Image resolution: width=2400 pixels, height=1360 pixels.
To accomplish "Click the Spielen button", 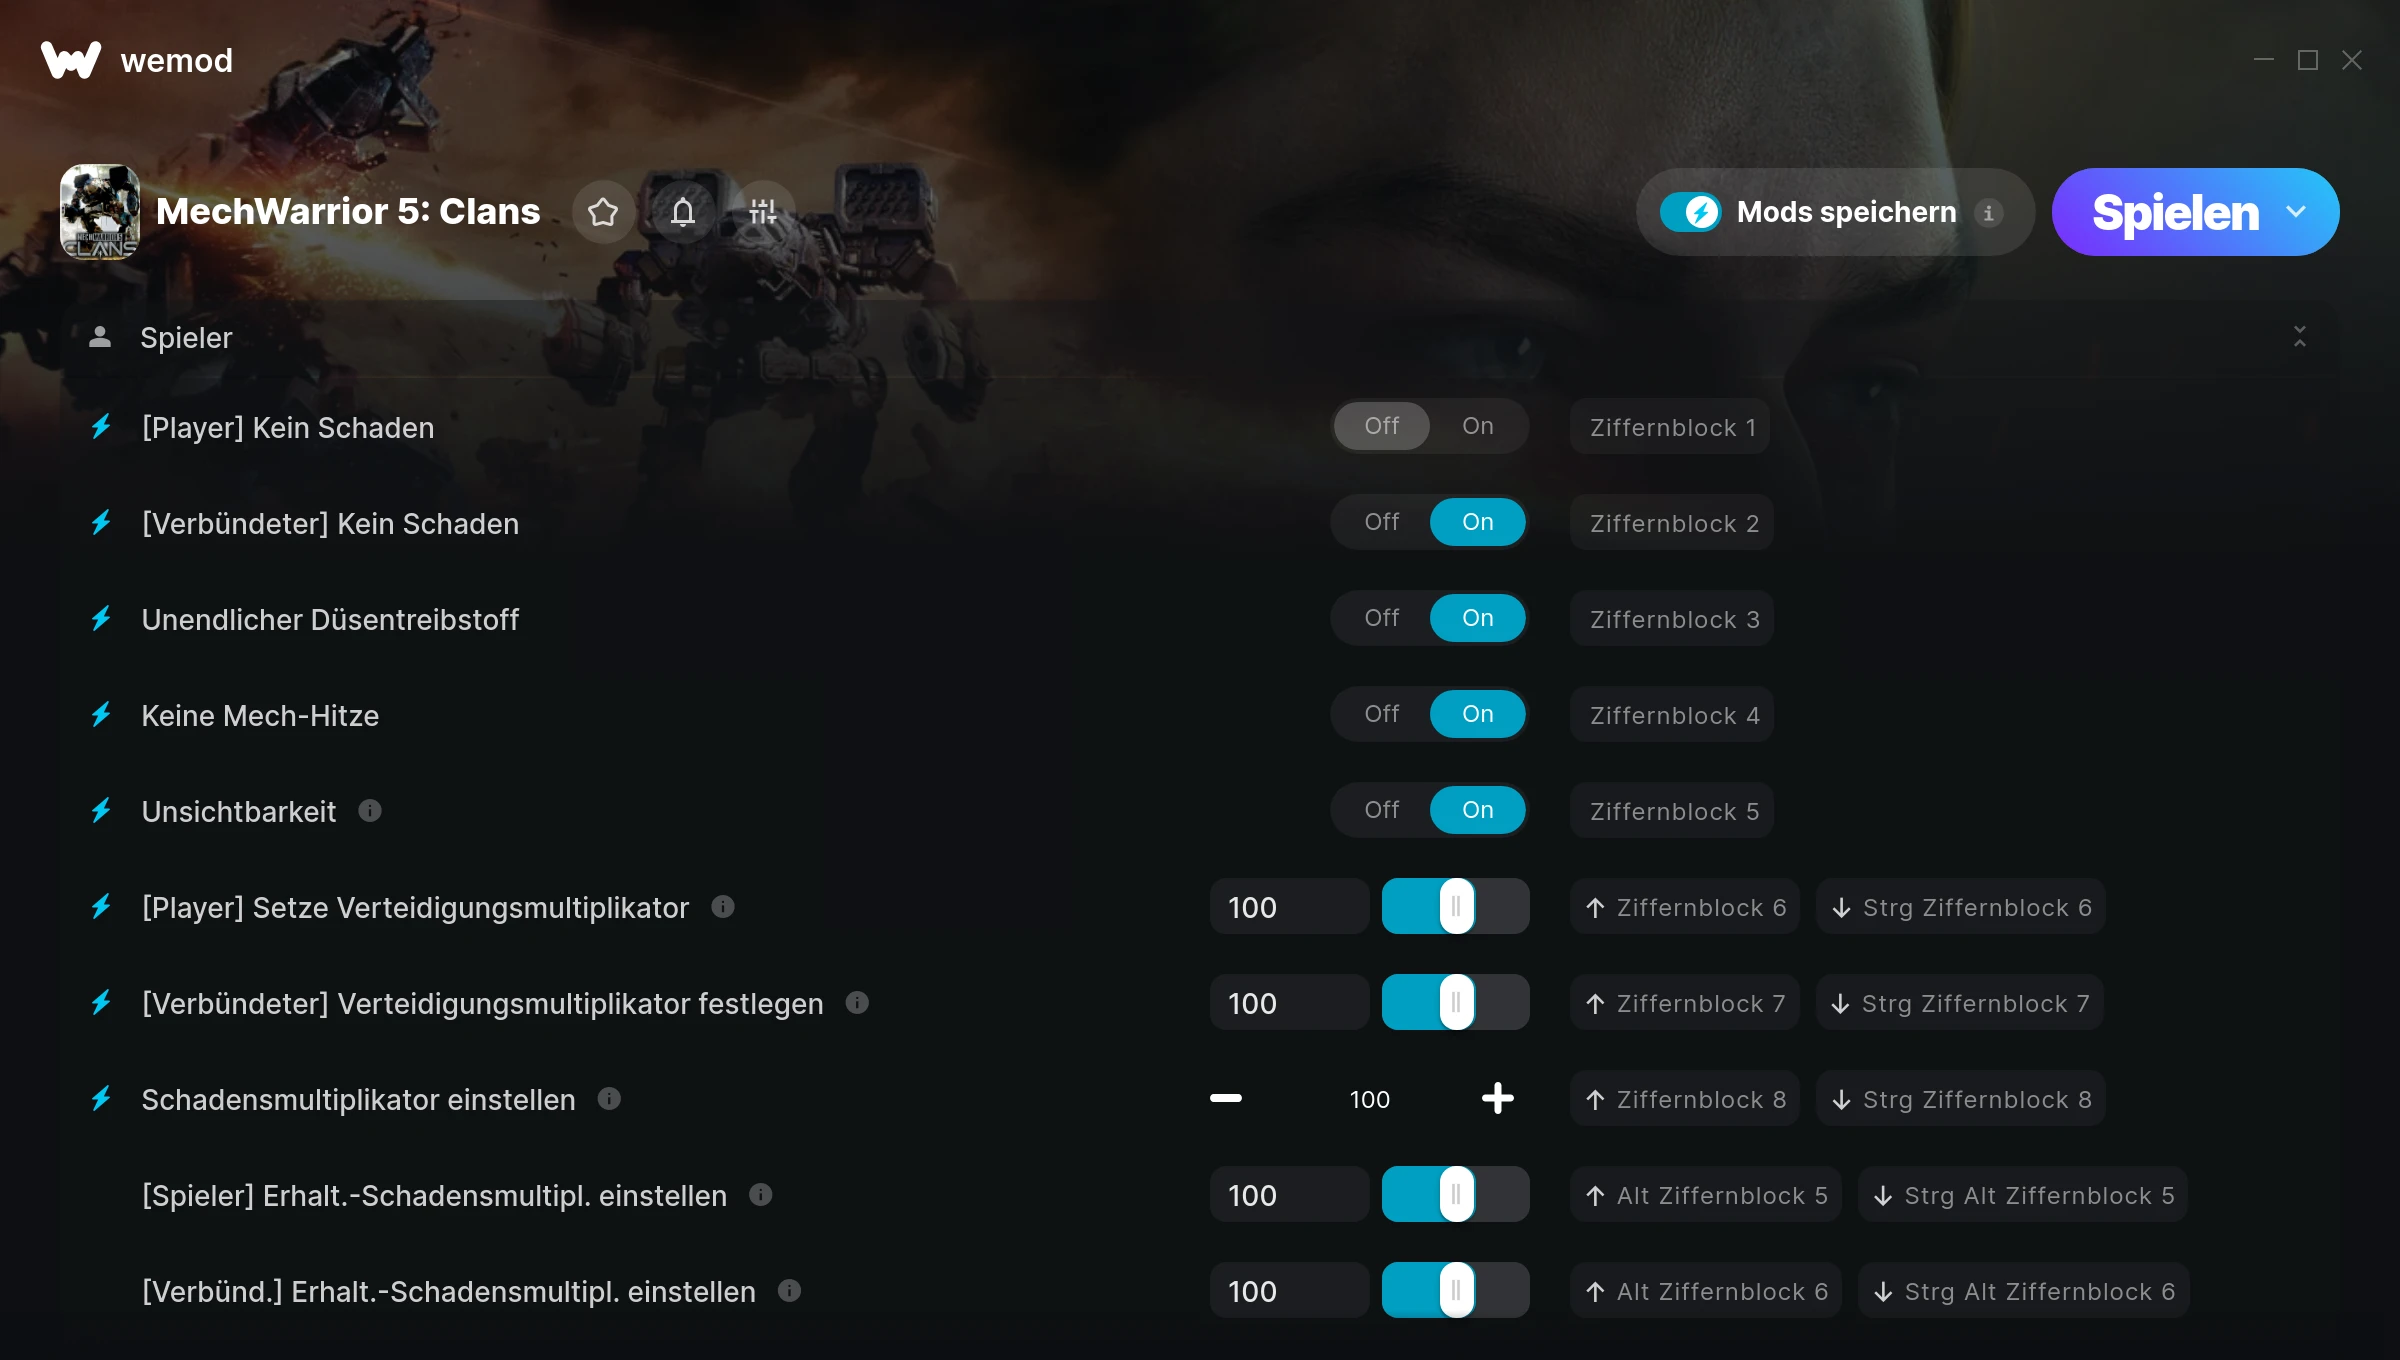I will [2175, 212].
